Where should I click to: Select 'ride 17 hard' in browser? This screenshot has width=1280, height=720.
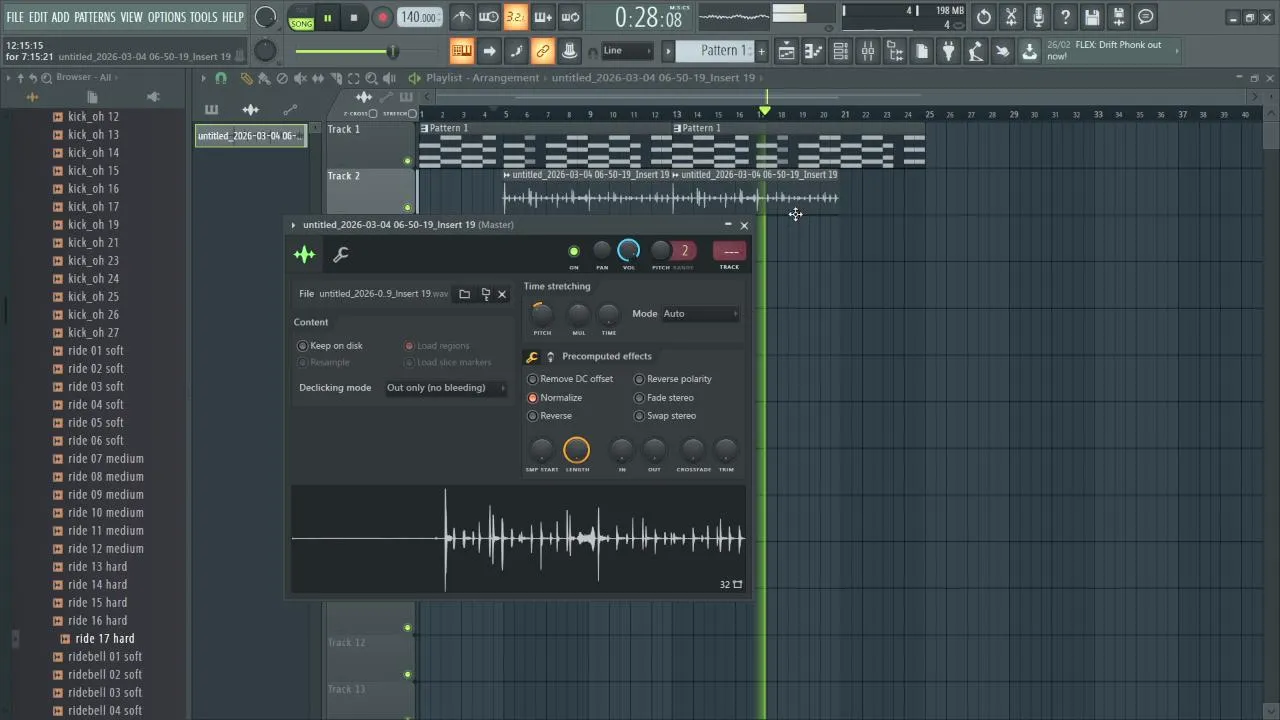(104, 638)
